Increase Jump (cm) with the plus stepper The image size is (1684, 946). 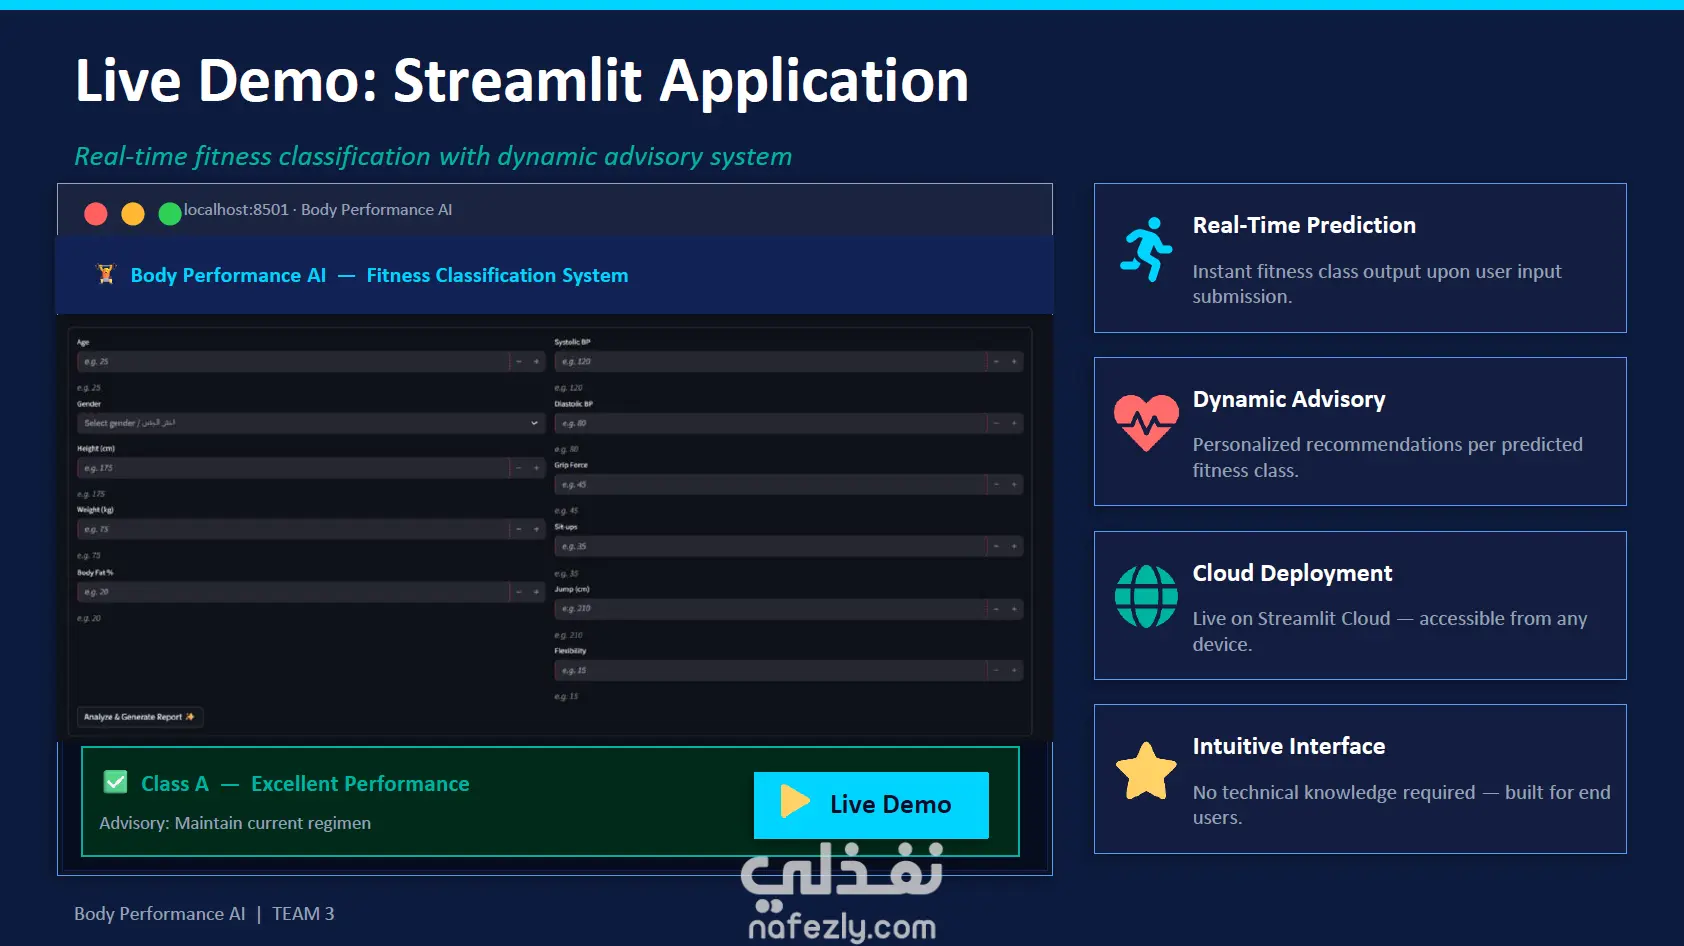[x=1014, y=608]
